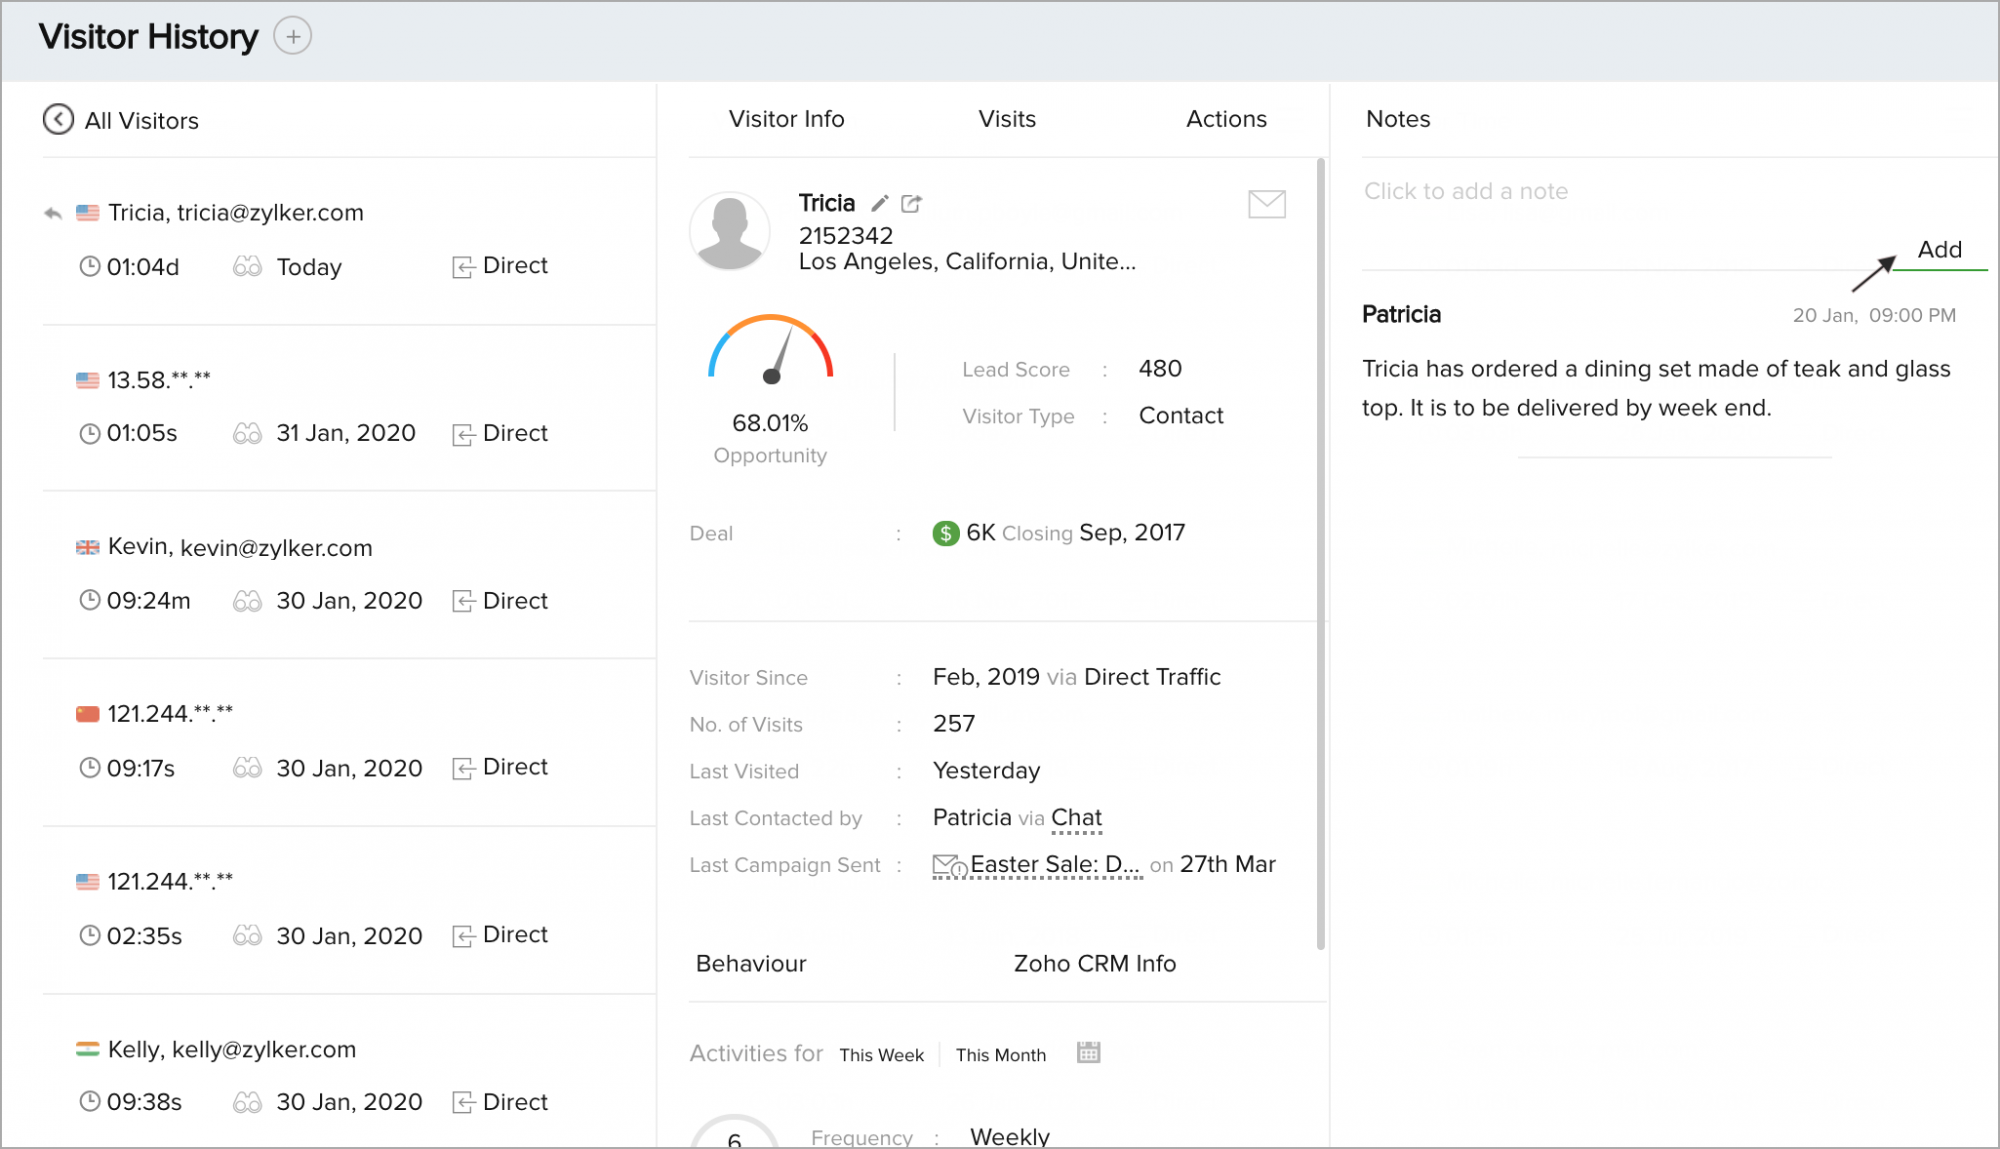Viewport: 2000px width, 1149px height.
Task: Click the note input field to add a note
Action: pyautogui.click(x=1465, y=191)
